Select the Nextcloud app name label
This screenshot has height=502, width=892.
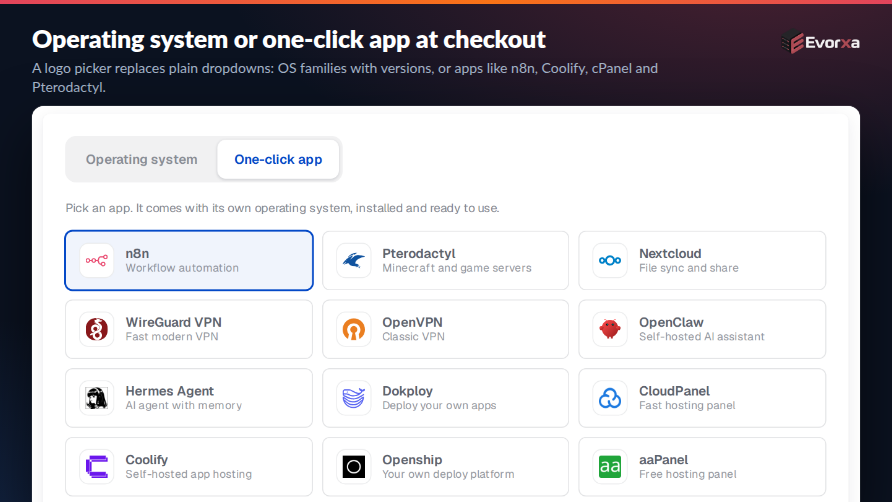[x=670, y=253]
